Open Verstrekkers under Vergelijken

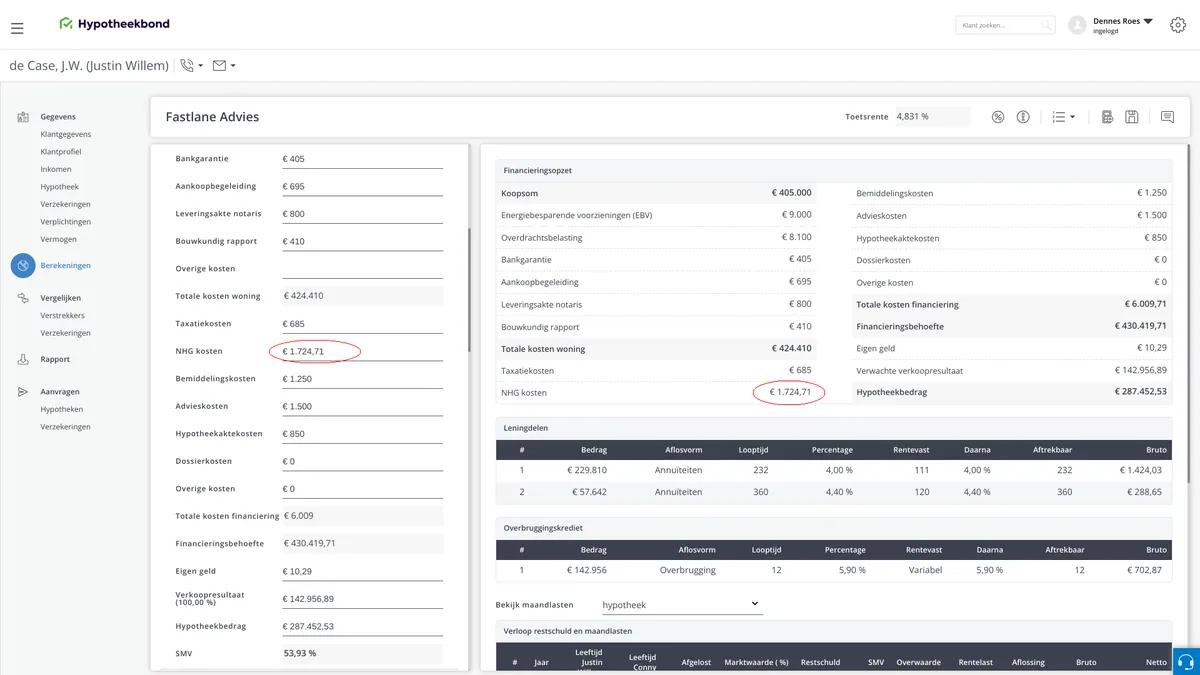(x=62, y=316)
